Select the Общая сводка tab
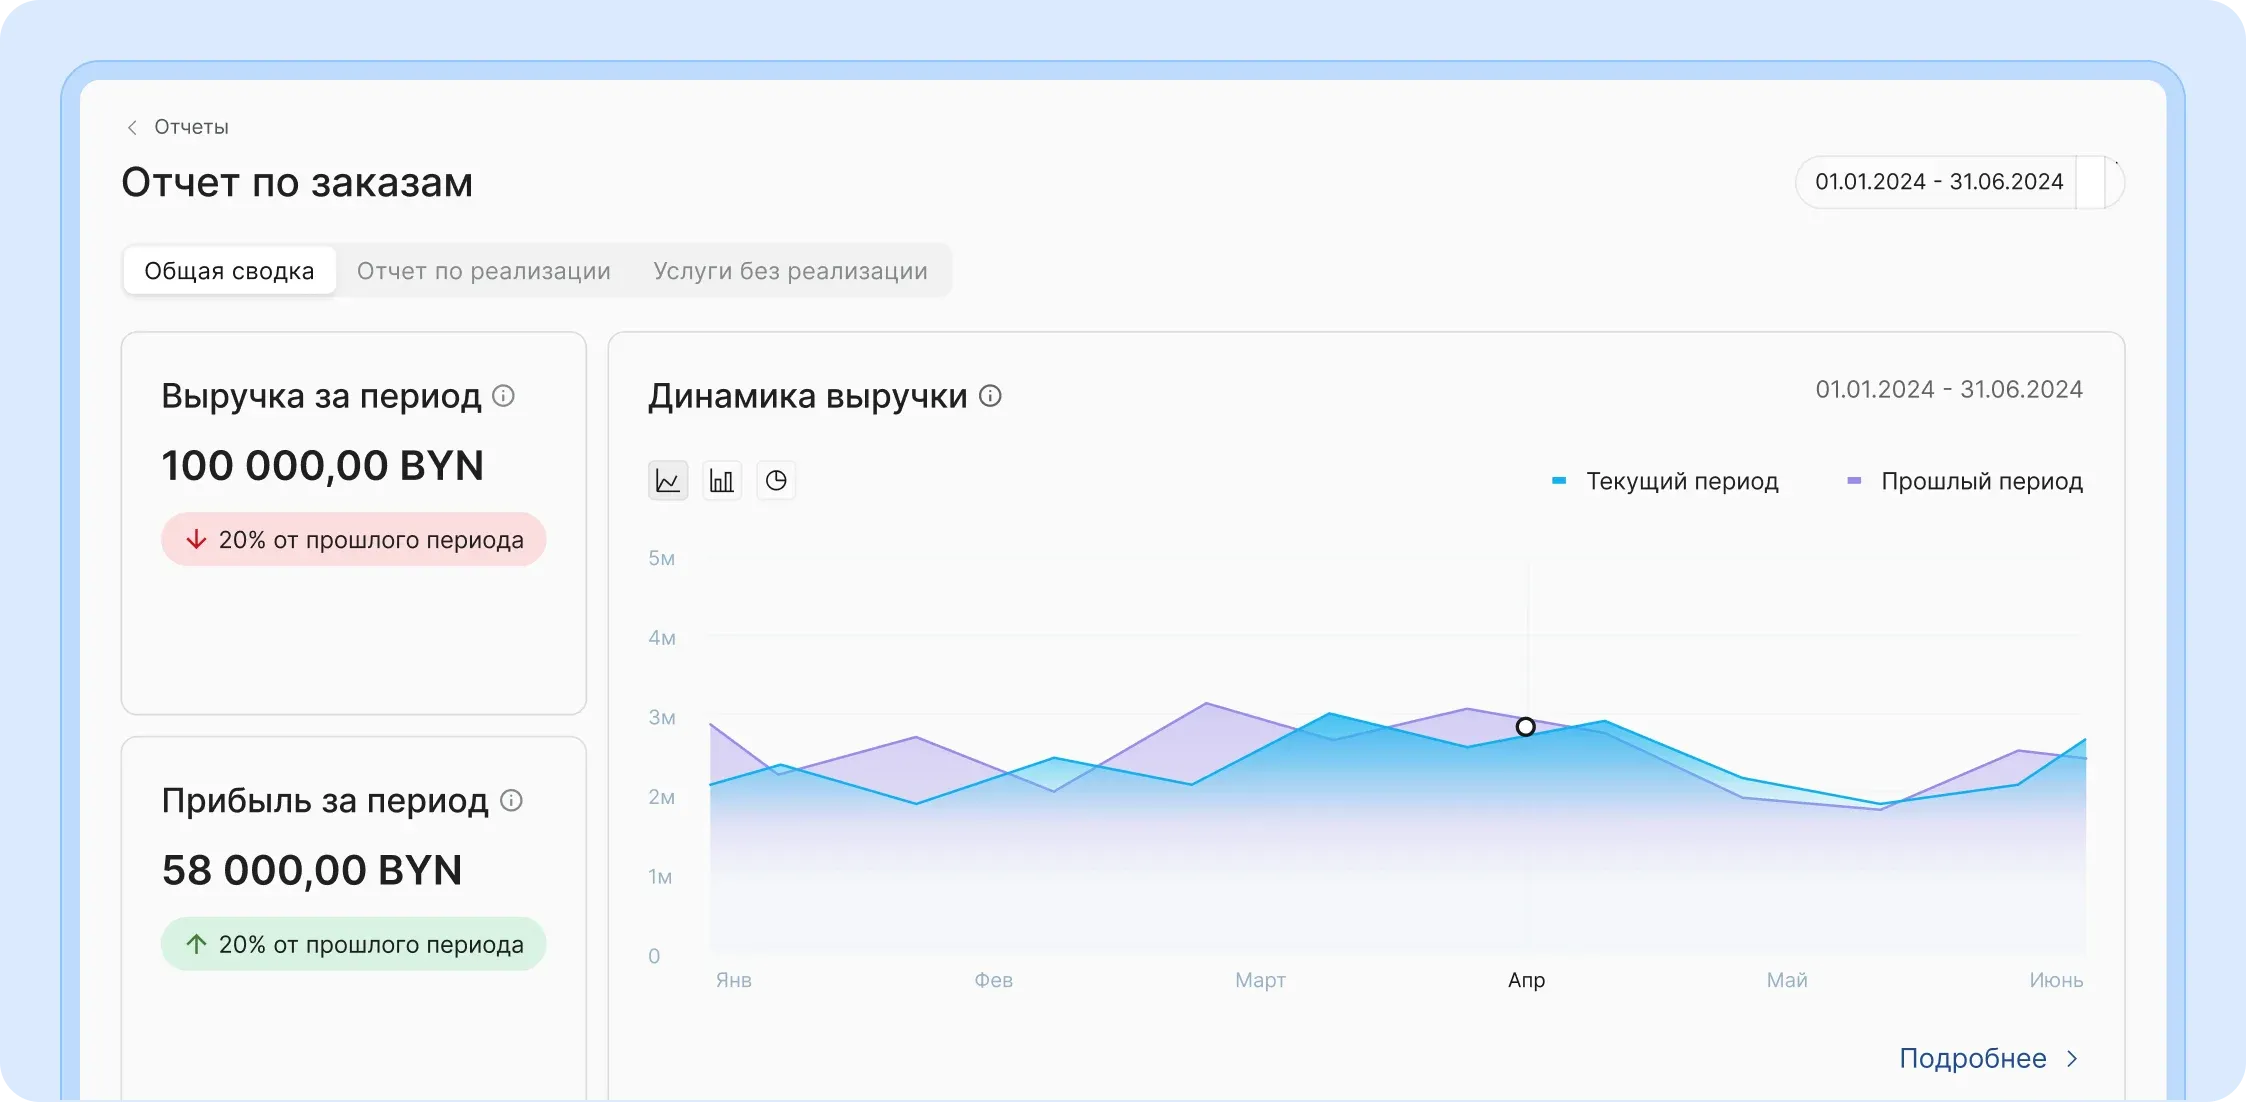Screen dimensions: 2246x1102 pyautogui.click(x=229, y=270)
